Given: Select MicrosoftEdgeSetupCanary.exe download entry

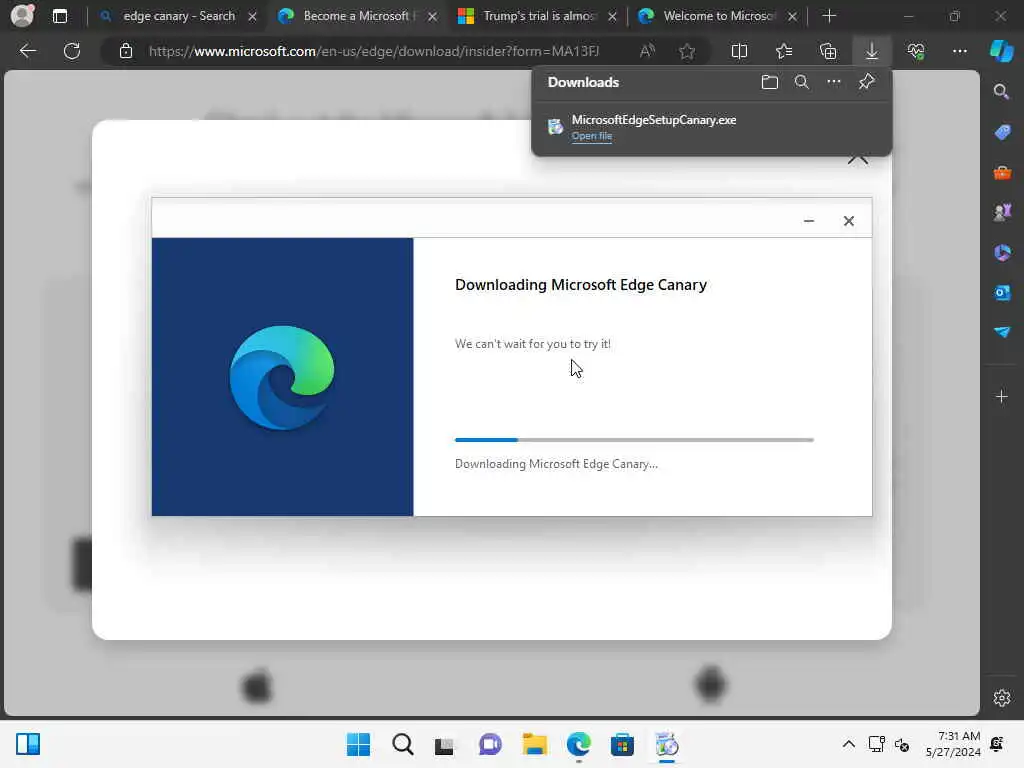Looking at the screenshot, I should point(712,127).
